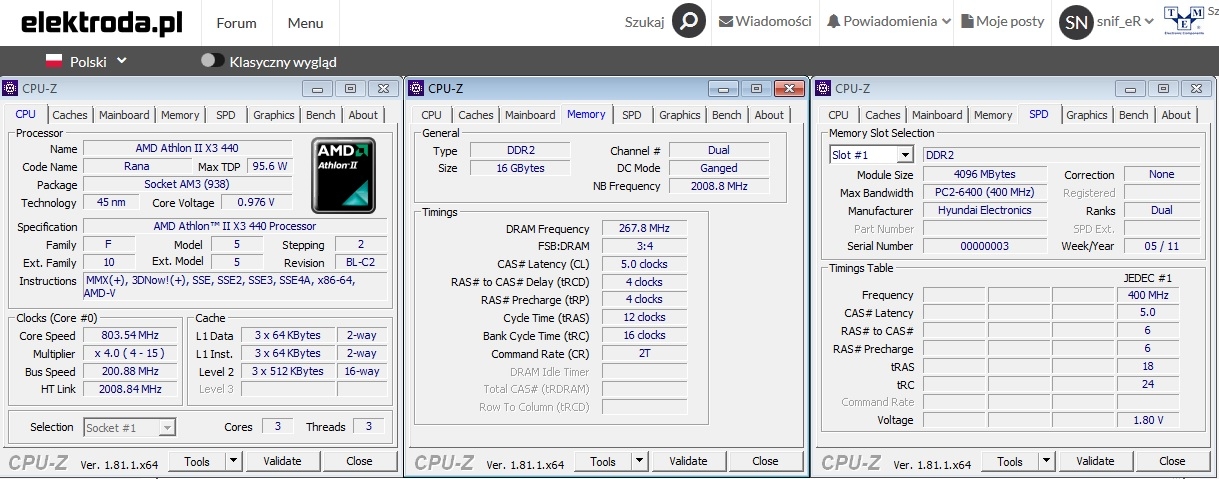Open Tools dropdown arrow in middle CPU-Z window
Image resolution: width=1219 pixels, height=479 pixels.
(x=640, y=461)
